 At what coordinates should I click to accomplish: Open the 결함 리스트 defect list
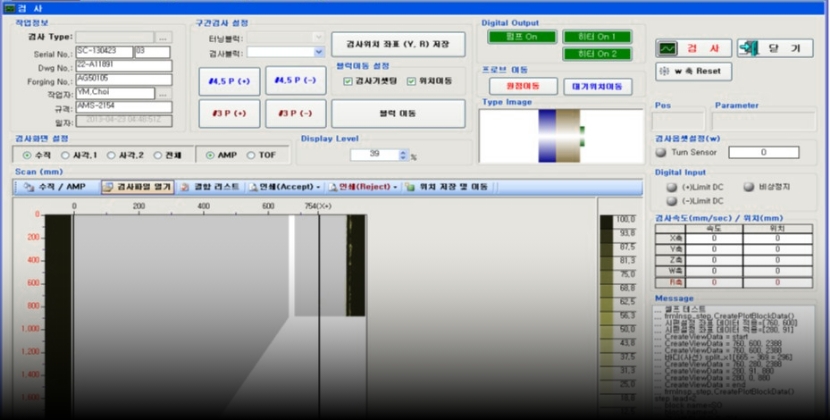tap(209, 187)
